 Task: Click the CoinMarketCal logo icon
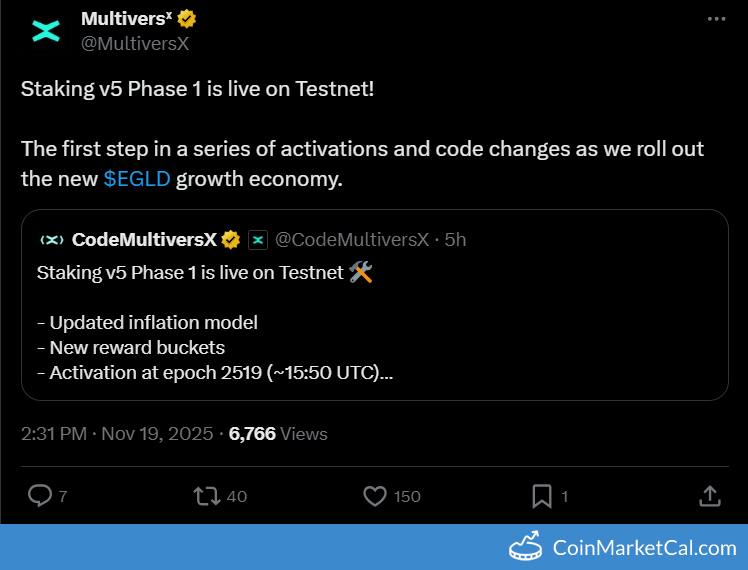[526, 547]
